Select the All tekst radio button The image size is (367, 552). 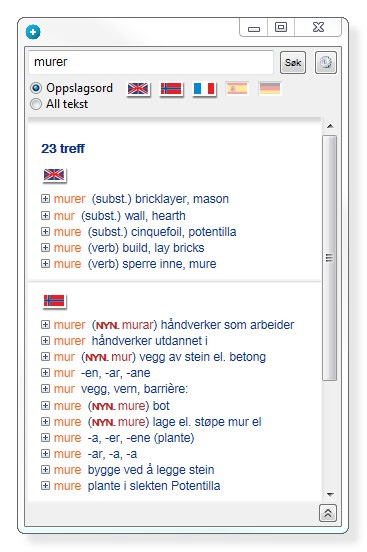36,104
